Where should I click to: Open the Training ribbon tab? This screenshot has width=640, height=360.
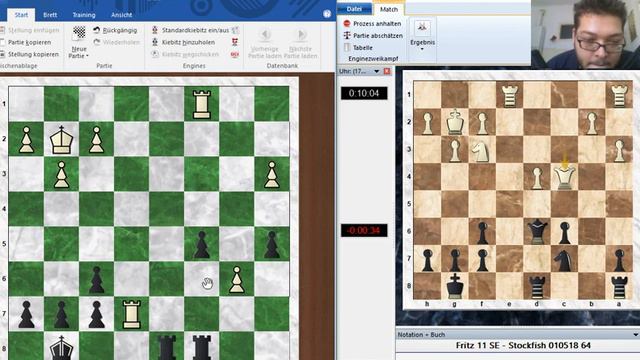(x=84, y=15)
